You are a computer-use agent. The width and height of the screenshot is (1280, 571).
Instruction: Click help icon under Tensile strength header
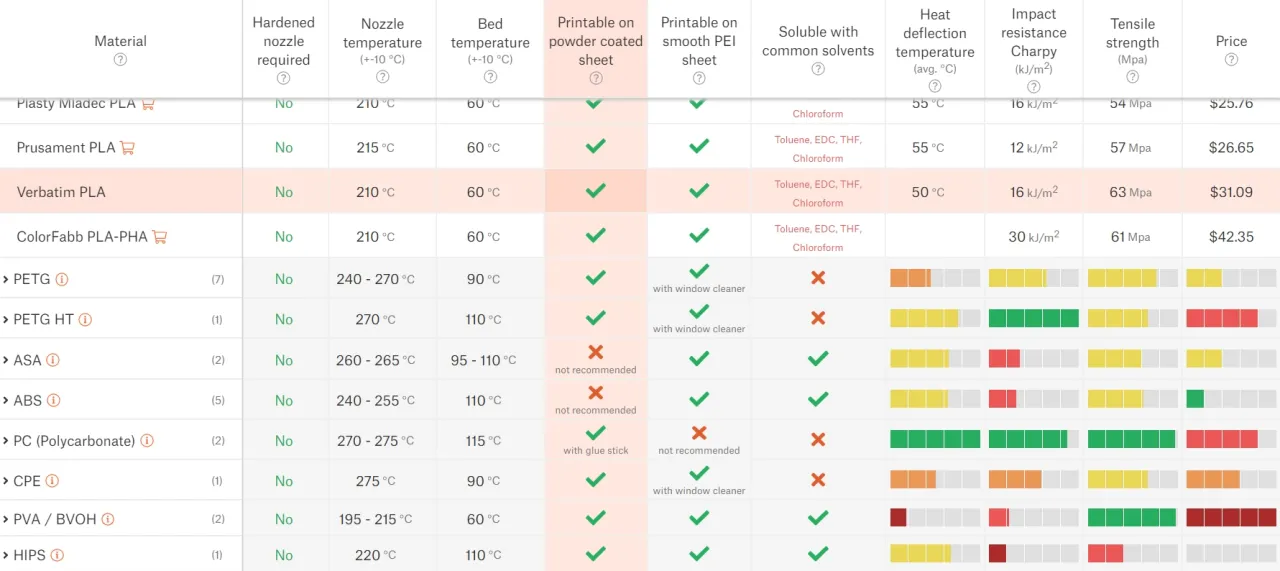(x=1132, y=76)
